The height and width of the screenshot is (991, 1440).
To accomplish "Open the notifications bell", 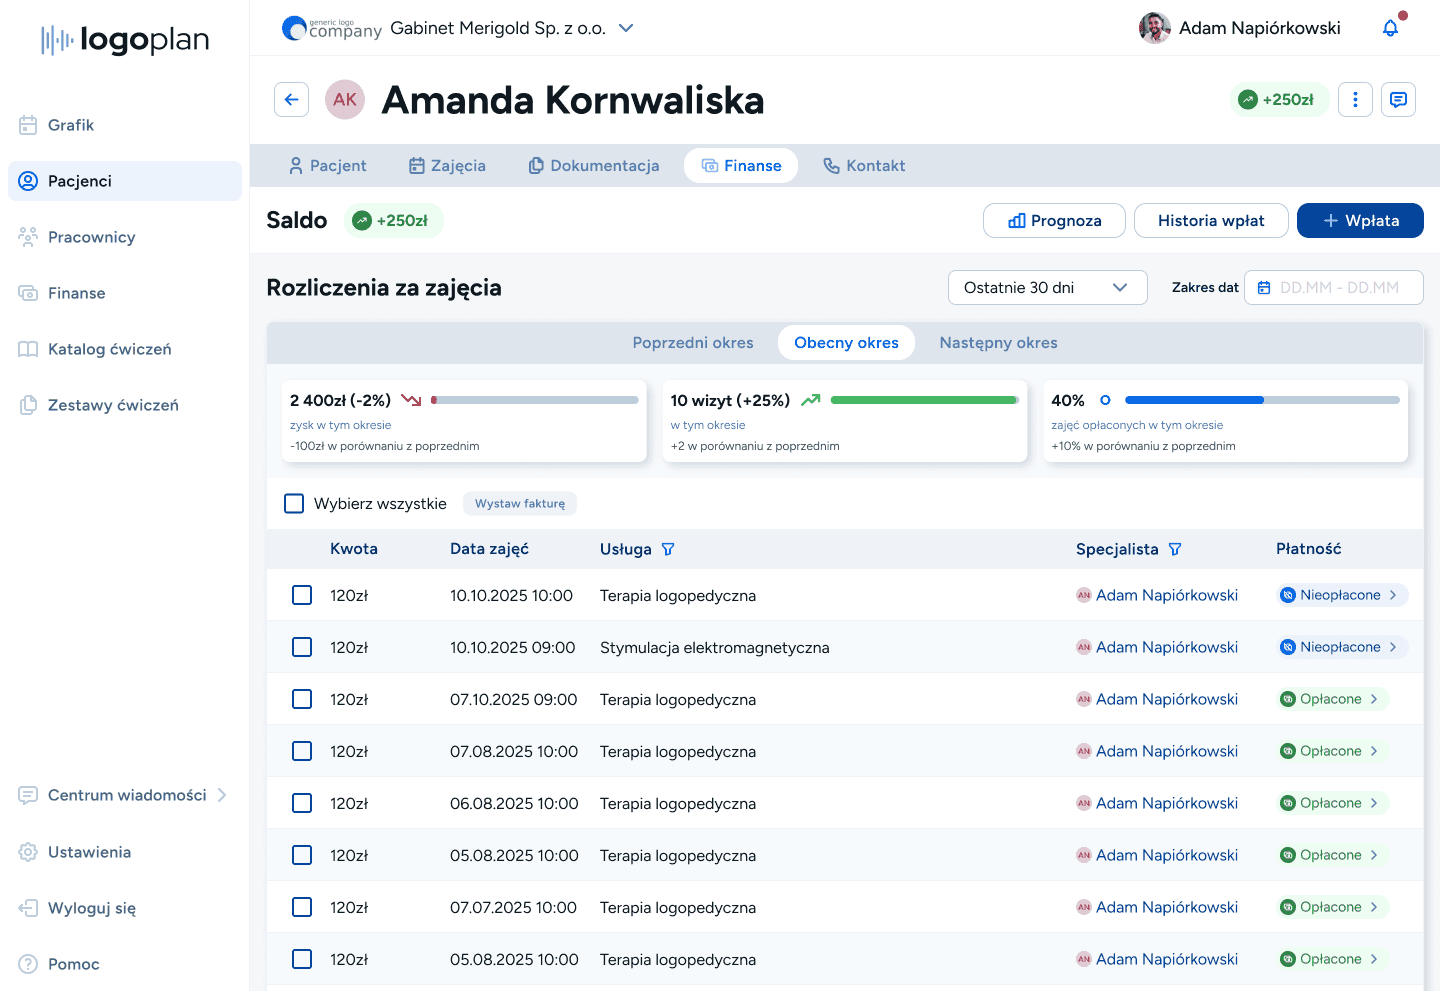I will (x=1390, y=28).
